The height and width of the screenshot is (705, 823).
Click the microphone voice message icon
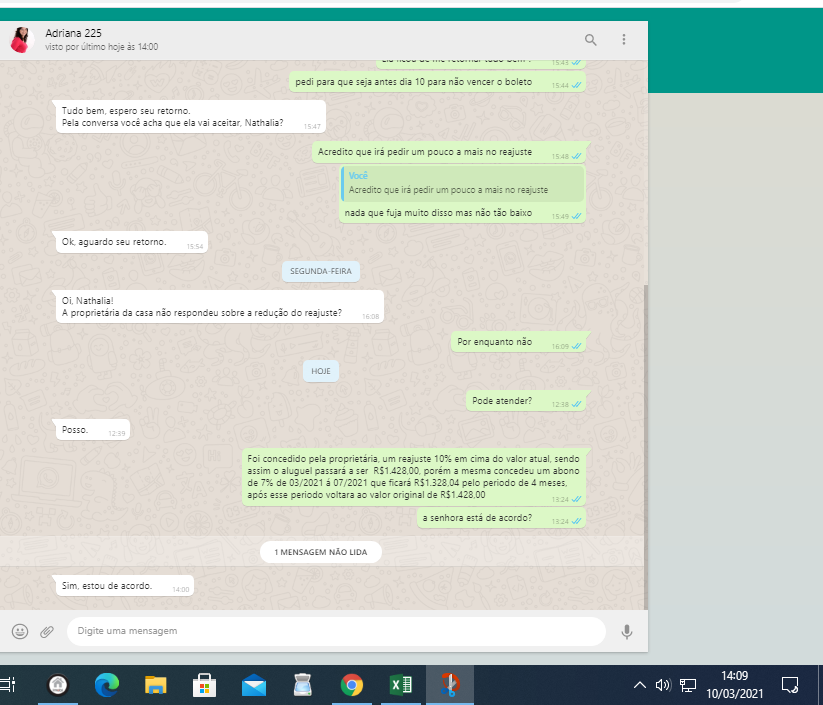click(x=627, y=631)
